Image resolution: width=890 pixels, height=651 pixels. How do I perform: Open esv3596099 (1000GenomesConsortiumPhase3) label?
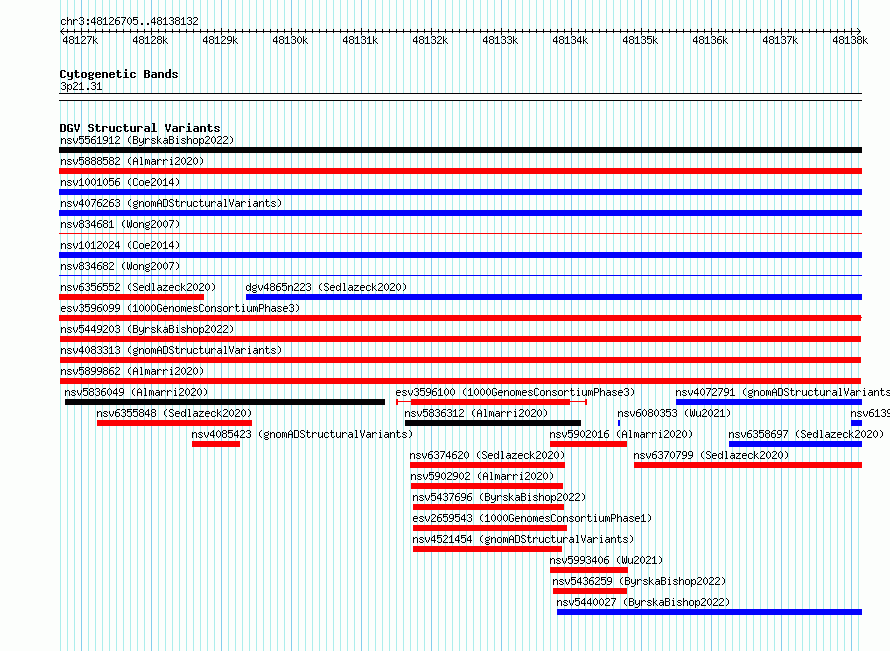tap(180, 308)
